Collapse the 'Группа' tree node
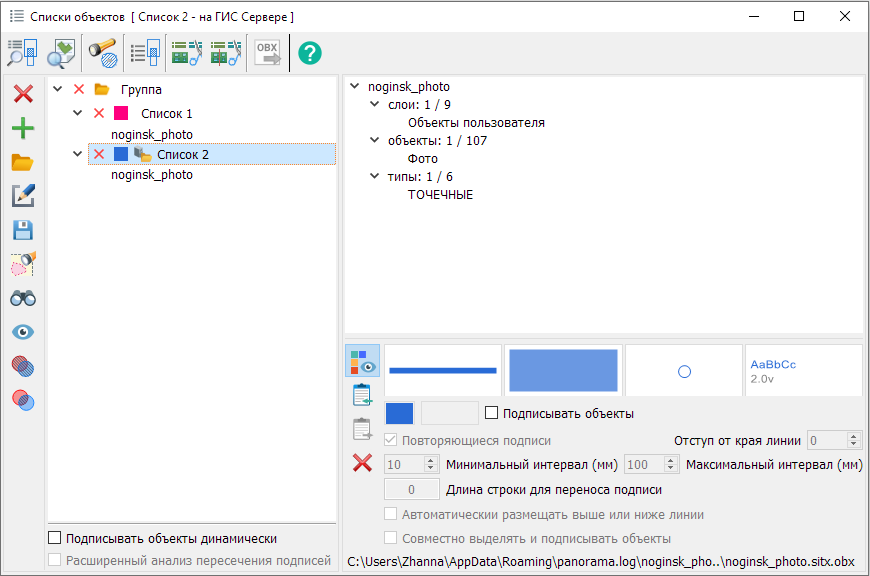 57,90
